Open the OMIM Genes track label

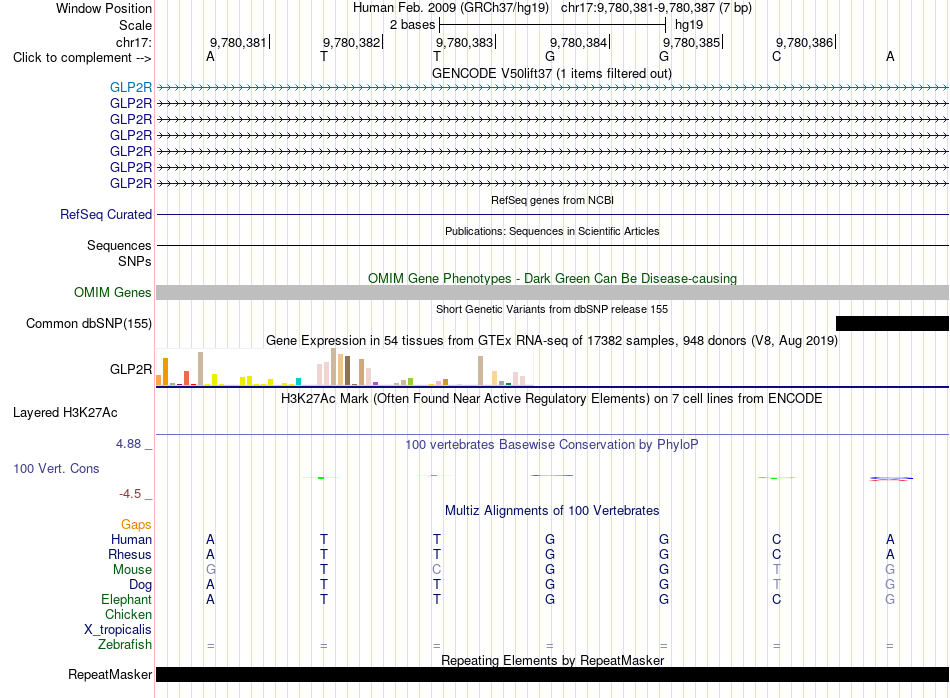tap(113, 293)
